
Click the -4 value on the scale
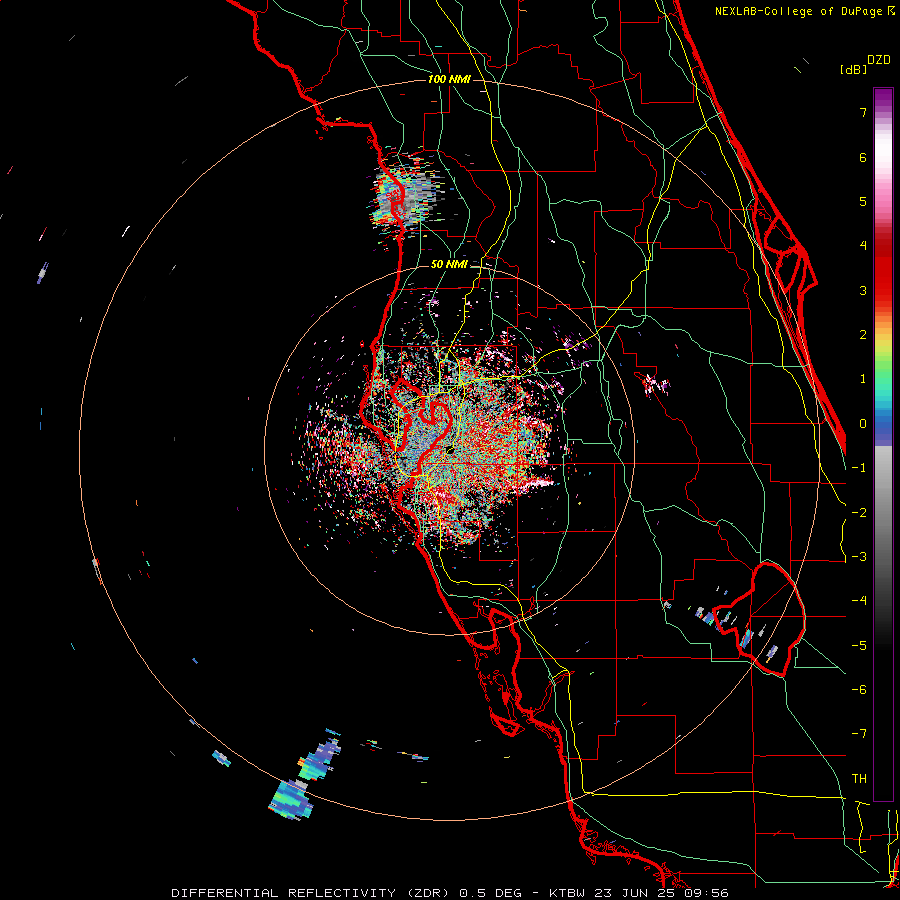click(859, 601)
